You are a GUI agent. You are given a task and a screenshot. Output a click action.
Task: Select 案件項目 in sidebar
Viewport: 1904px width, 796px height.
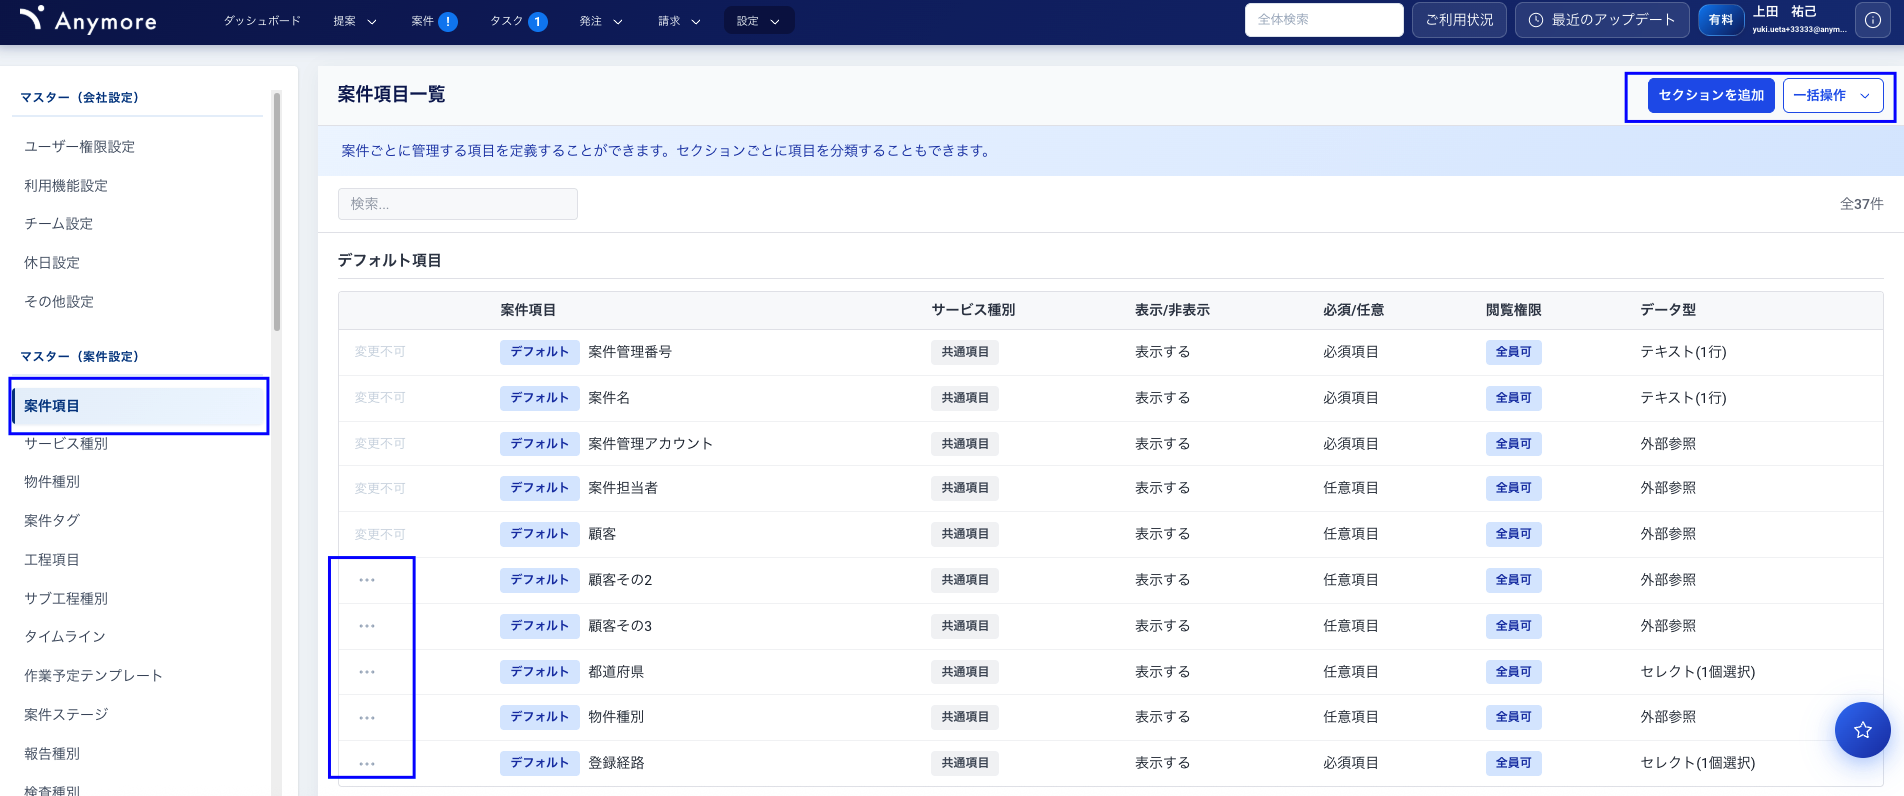(x=139, y=406)
